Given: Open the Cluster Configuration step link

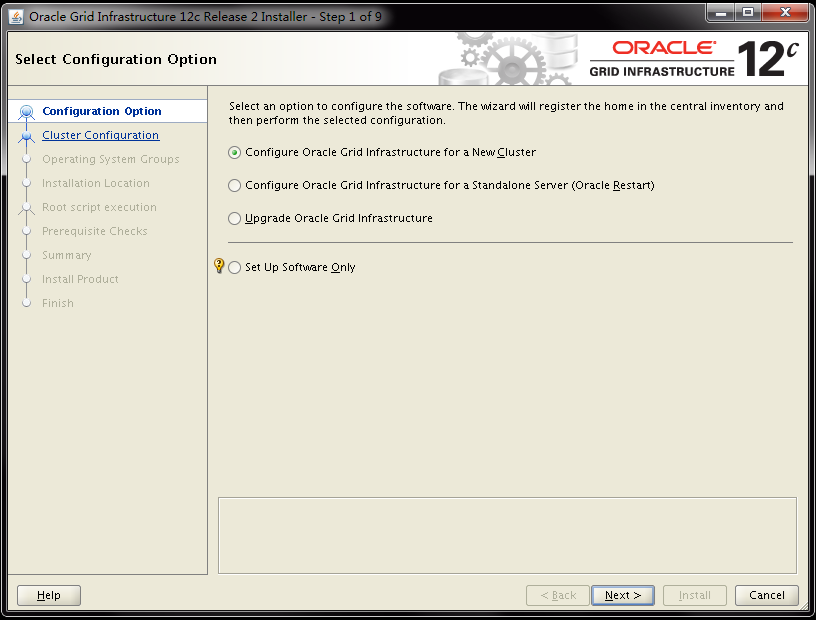Looking at the screenshot, I should 100,135.
